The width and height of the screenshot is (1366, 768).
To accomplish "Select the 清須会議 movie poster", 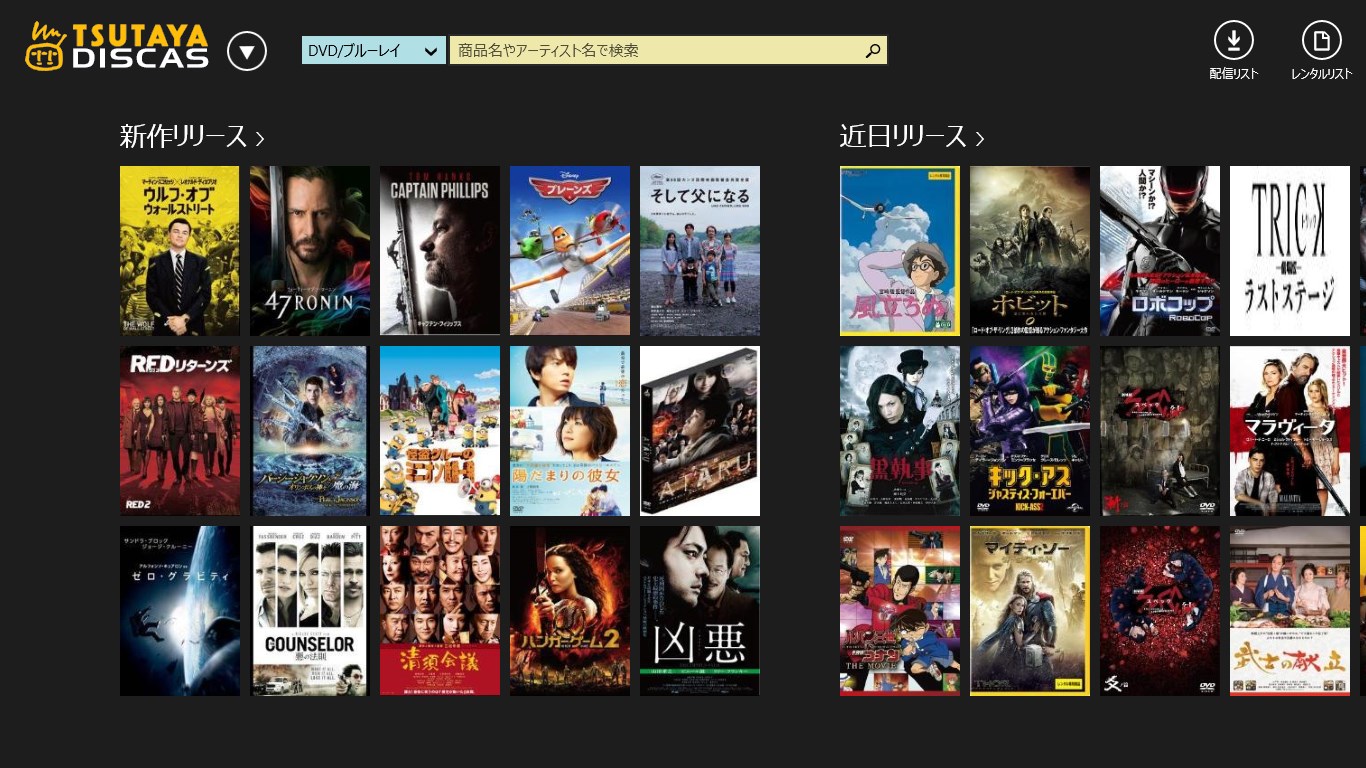I will click(x=440, y=611).
